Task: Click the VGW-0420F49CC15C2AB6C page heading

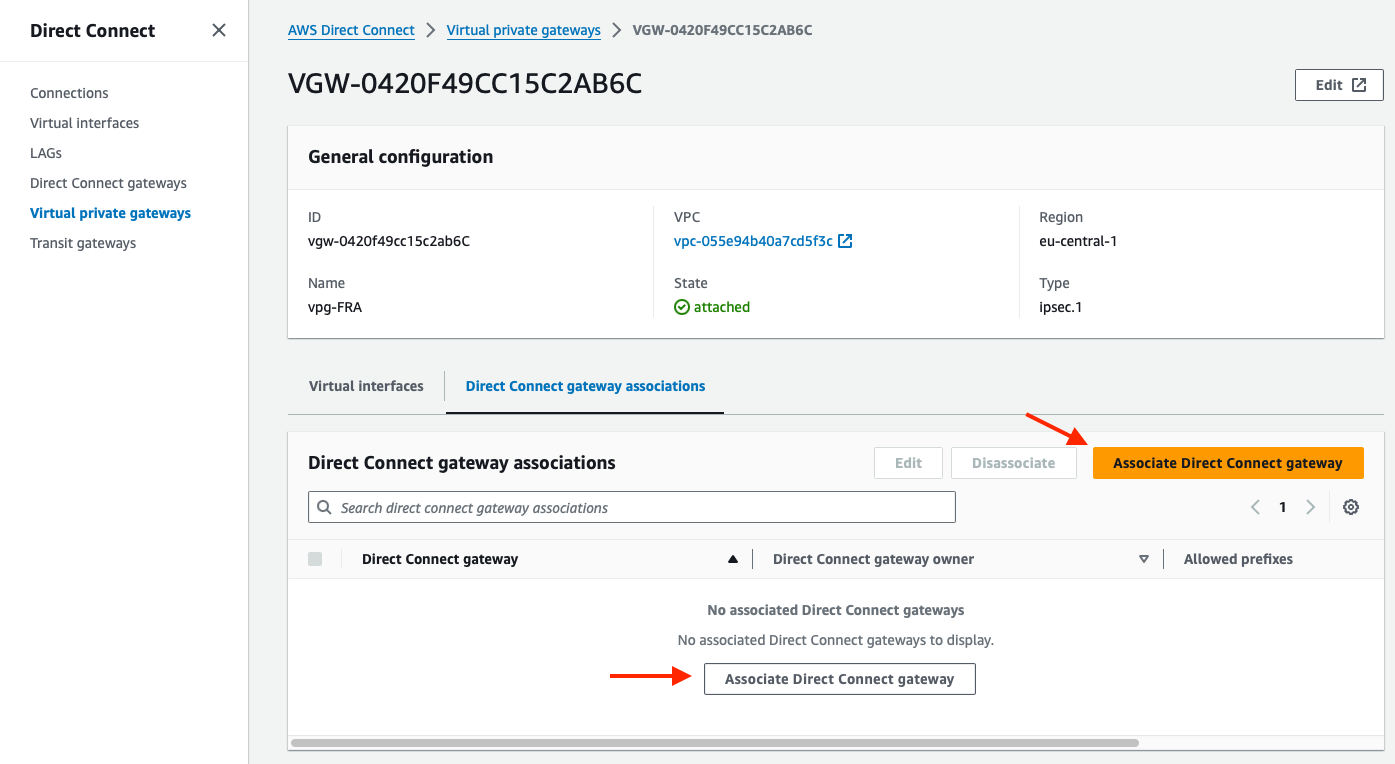Action: pos(465,84)
